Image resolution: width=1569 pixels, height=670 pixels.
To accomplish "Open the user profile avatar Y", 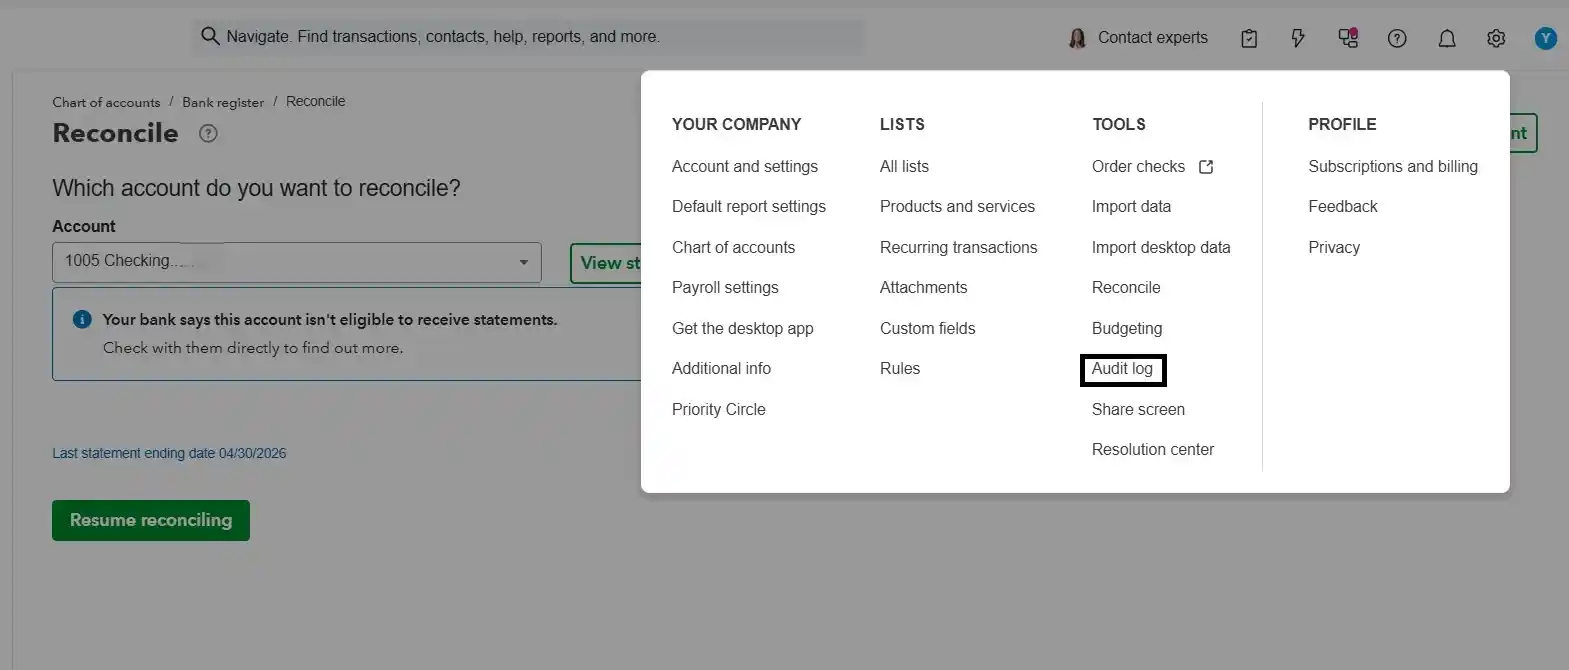I will point(1546,38).
